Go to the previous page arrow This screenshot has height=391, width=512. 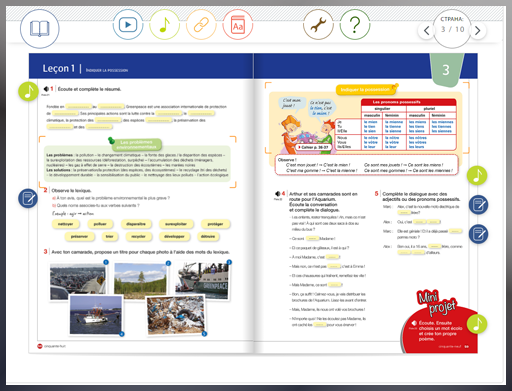pyautogui.click(x=426, y=31)
